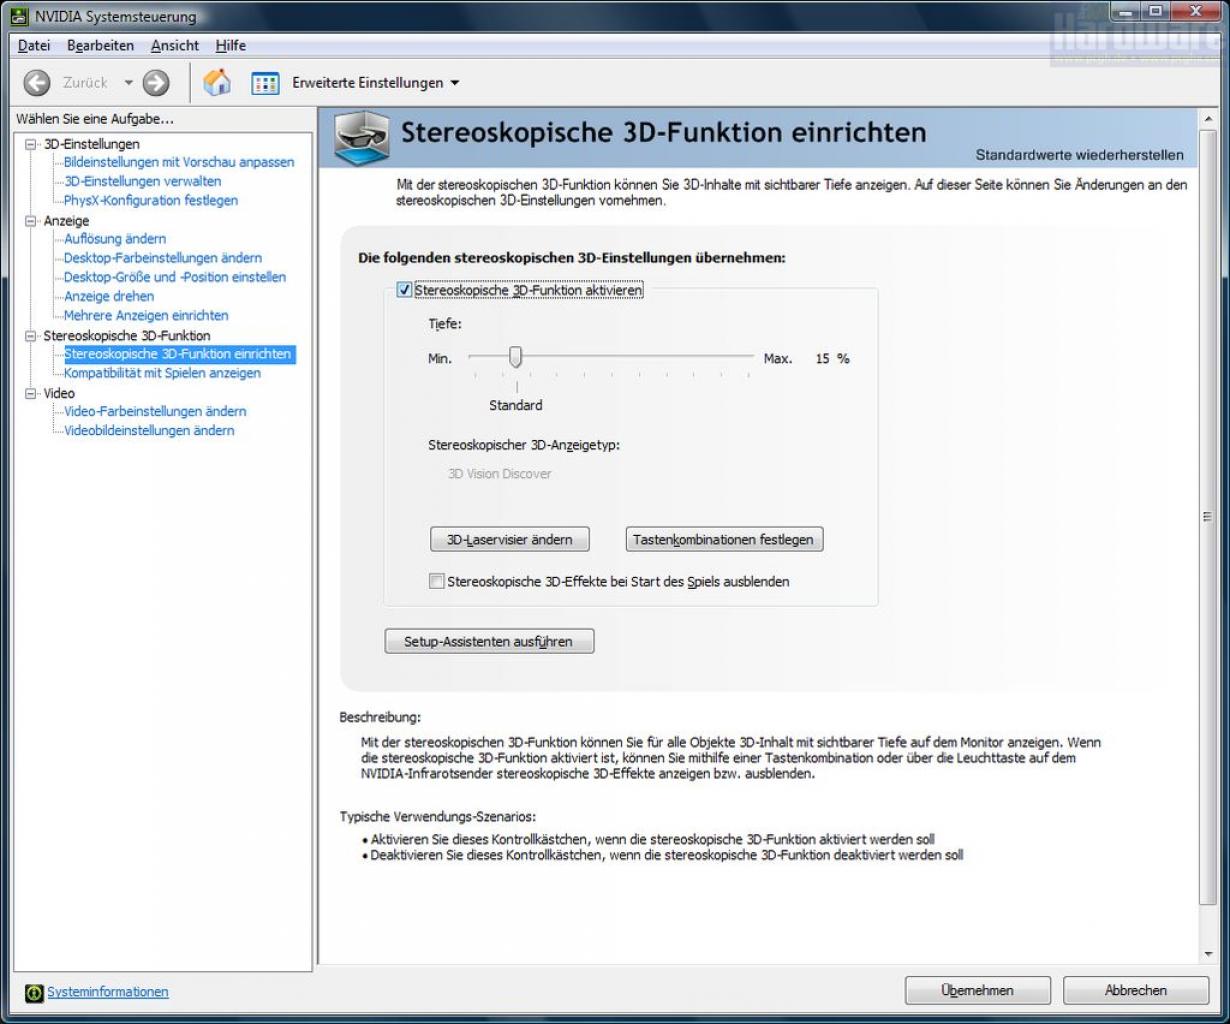Click the Abbrechen button
Screen dimensions: 1230x1024
point(1135,991)
